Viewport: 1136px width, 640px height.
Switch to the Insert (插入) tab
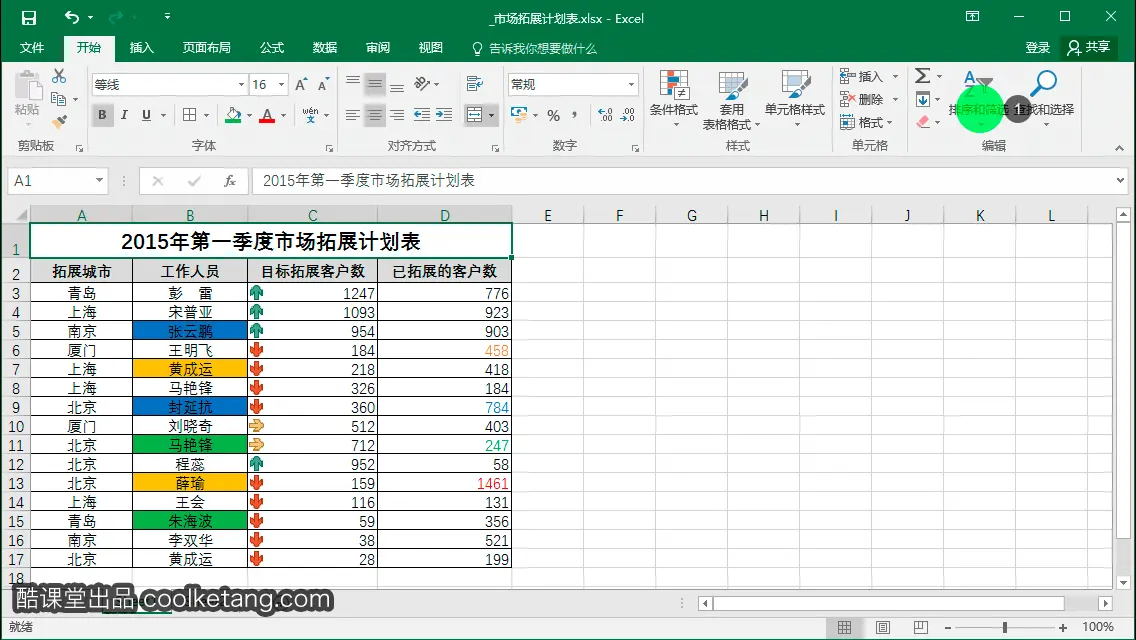[x=141, y=48]
